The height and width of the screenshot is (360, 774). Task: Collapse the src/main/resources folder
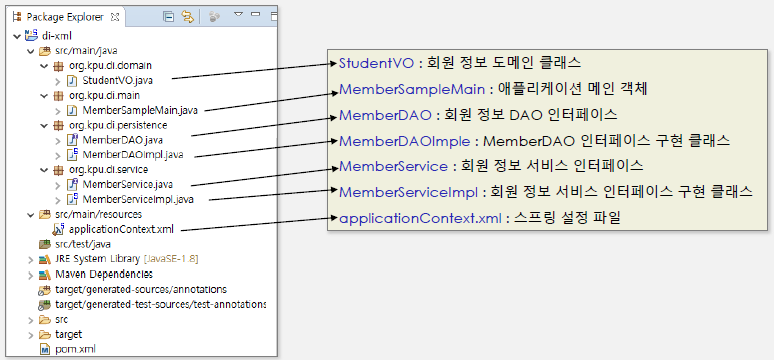point(32,215)
